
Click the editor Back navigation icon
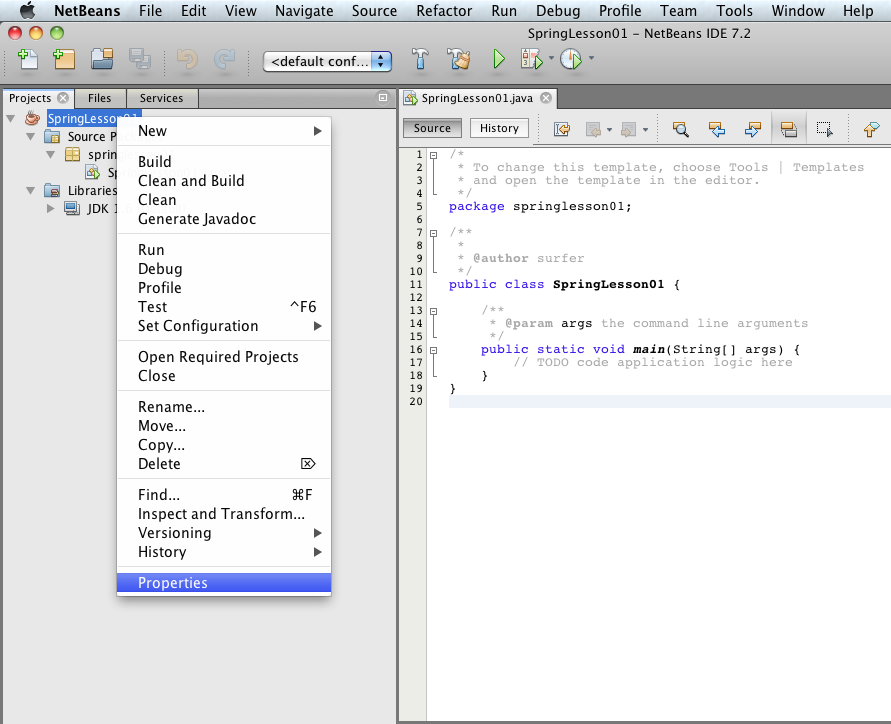pos(593,130)
